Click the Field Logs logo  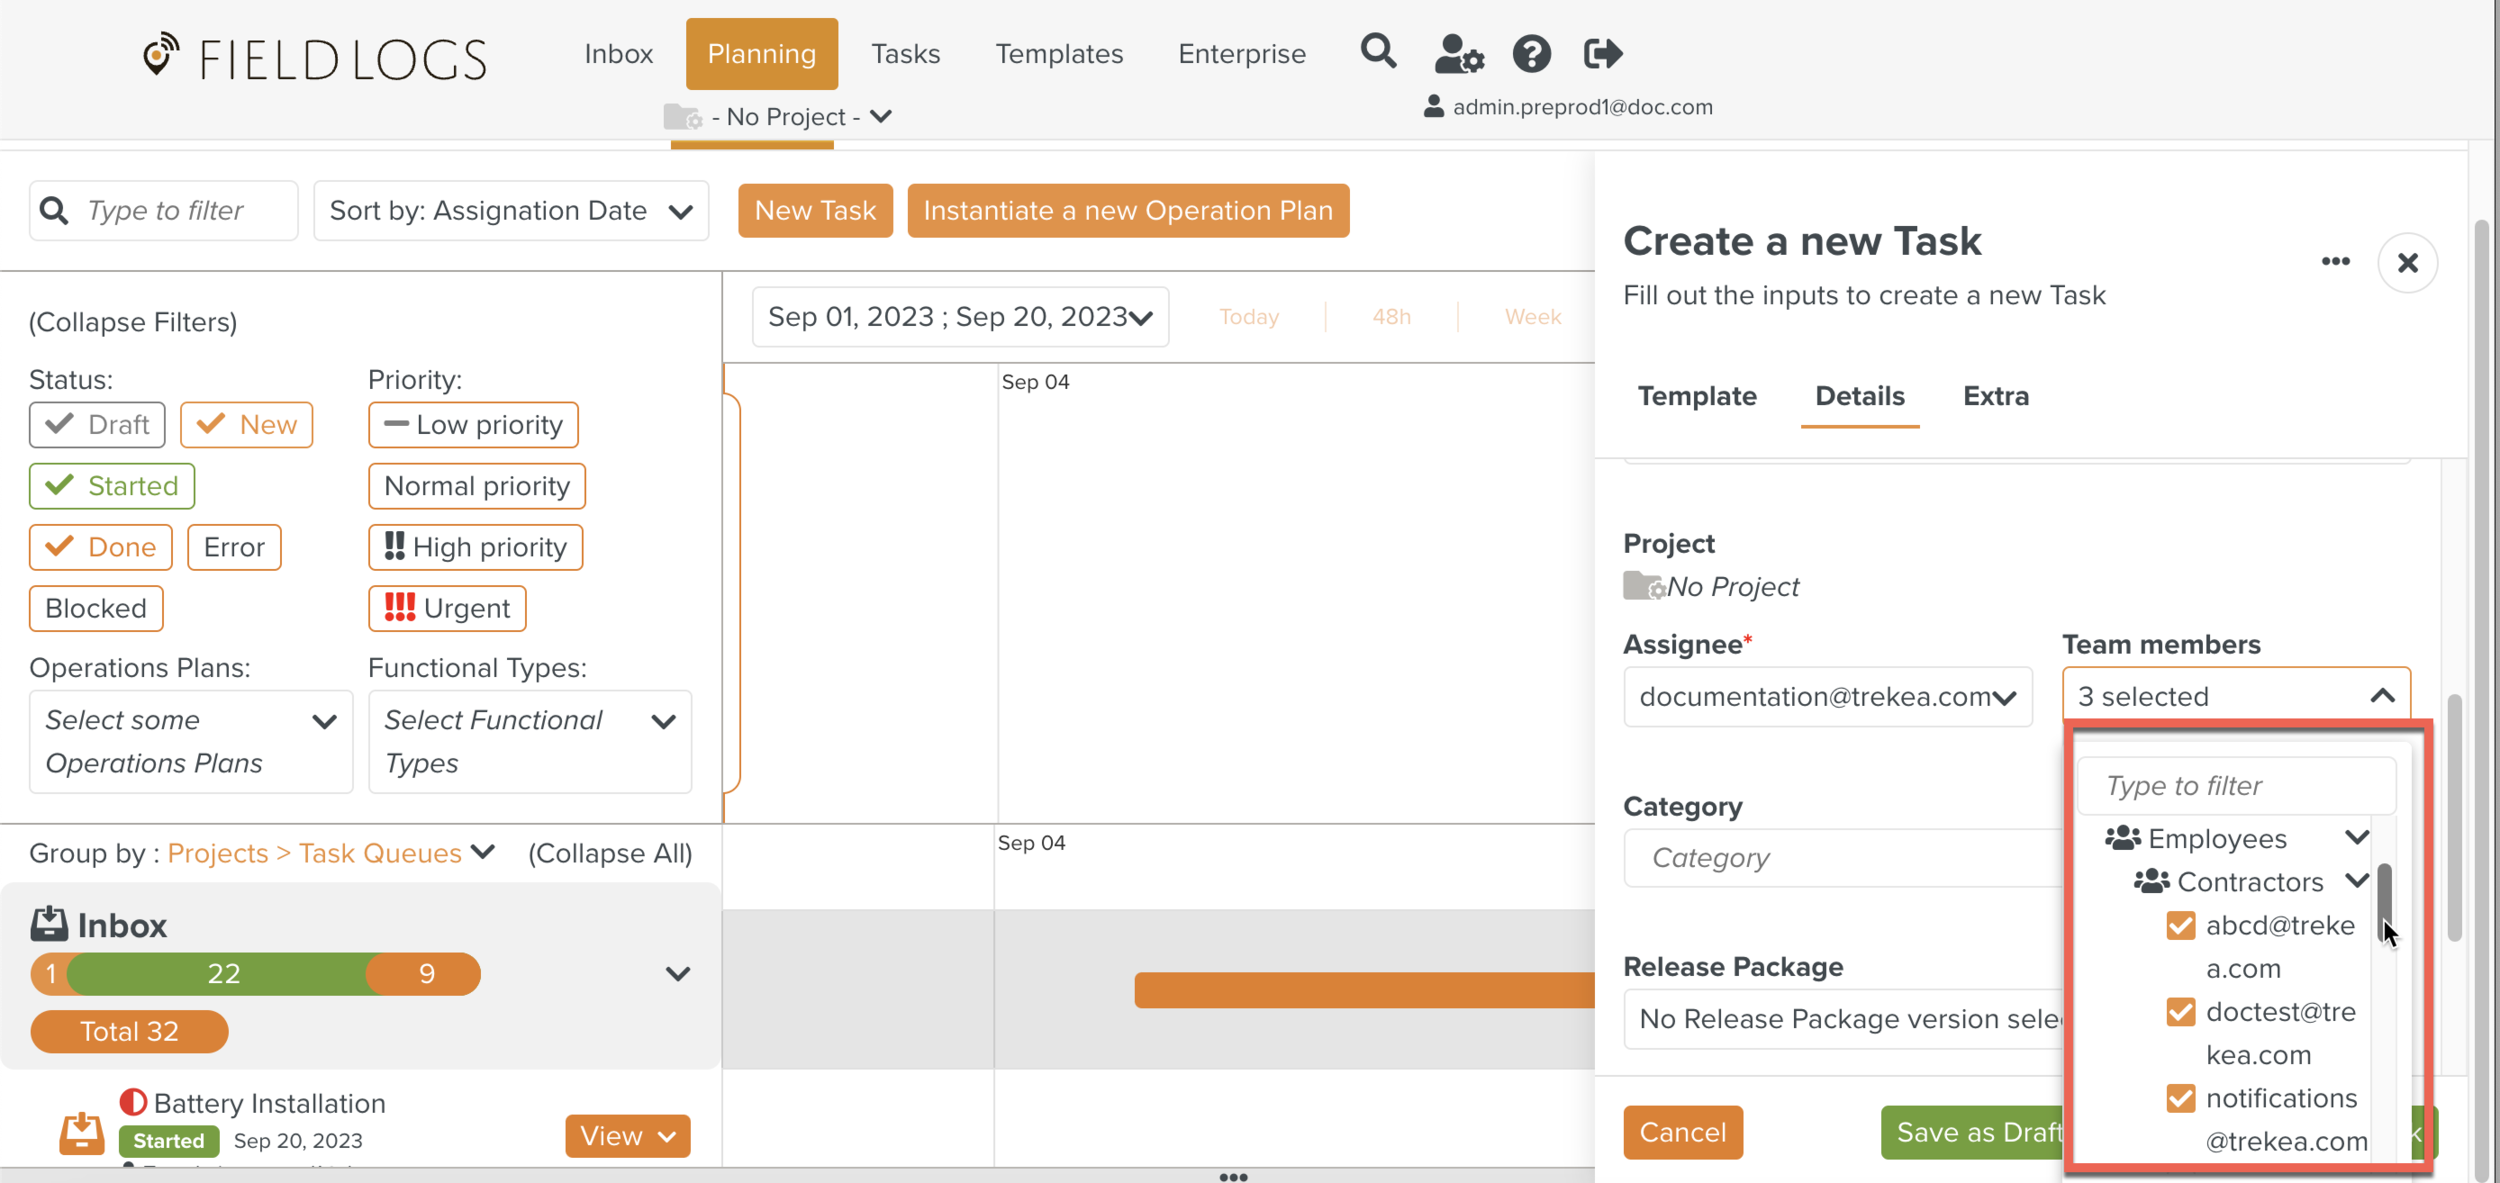coord(314,57)
